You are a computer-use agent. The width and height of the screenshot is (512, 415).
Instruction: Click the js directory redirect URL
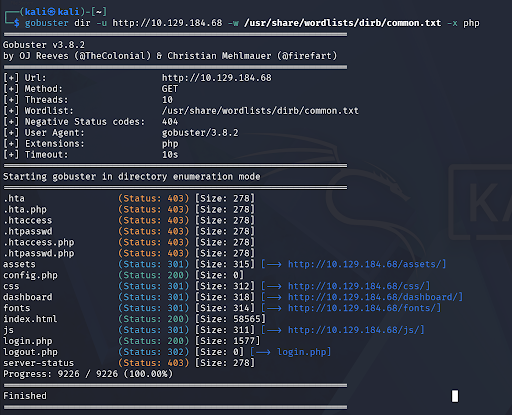click(354, 330)
